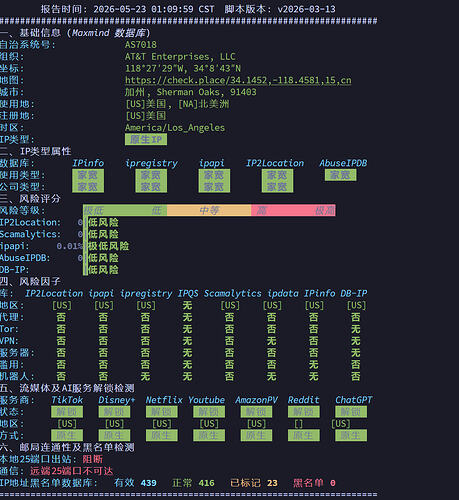
Task: Click the red '远端25端口不可达' message
Action: [x=72, y=471]
